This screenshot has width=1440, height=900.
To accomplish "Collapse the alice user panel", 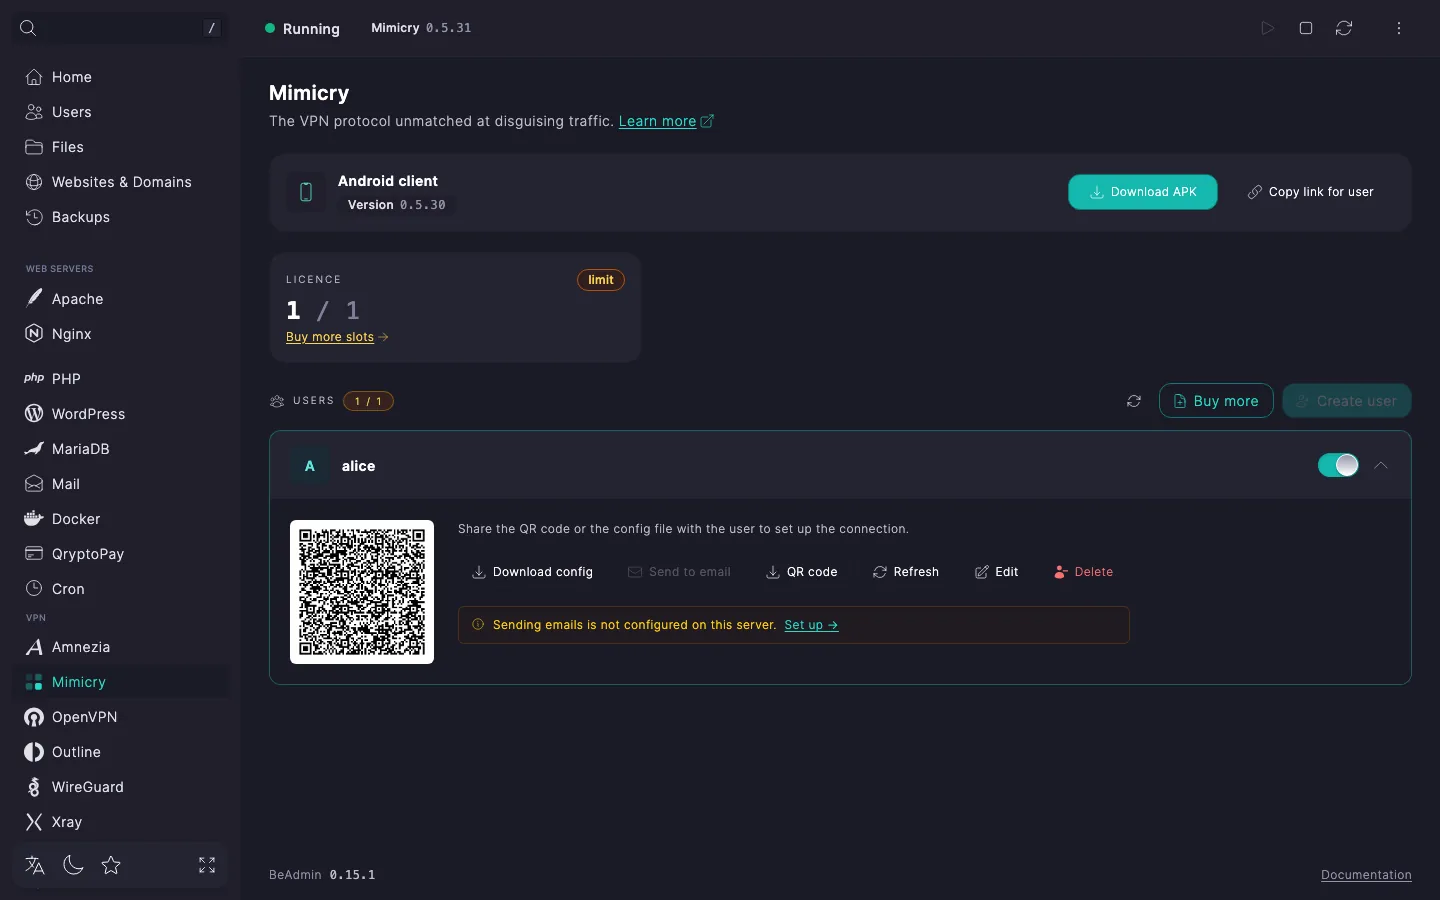I will click(x=1381, y=465).
